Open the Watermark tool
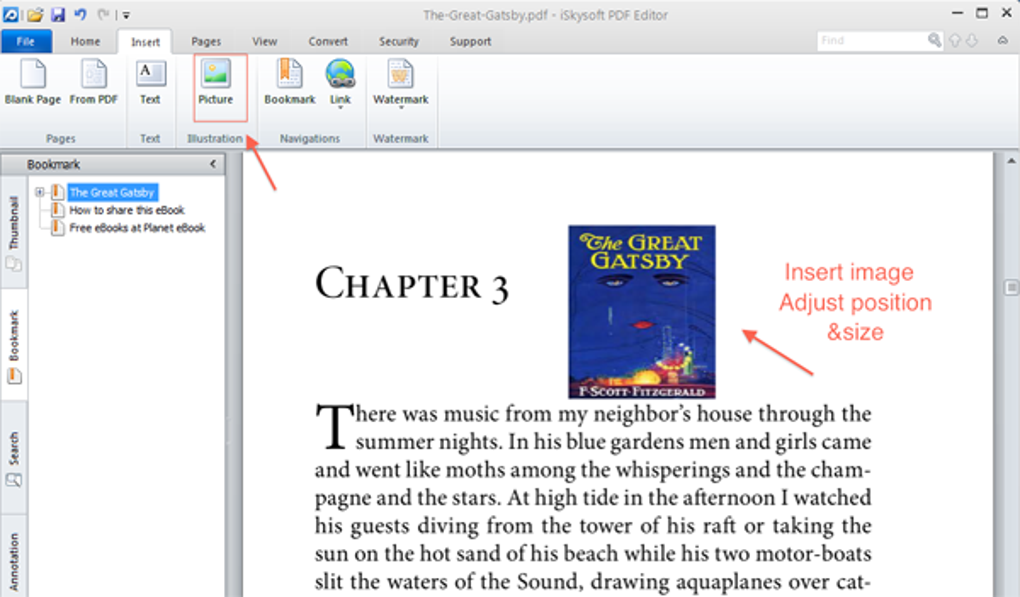The height and width of the screenshot is (597, 1020). tap(401, 83)
